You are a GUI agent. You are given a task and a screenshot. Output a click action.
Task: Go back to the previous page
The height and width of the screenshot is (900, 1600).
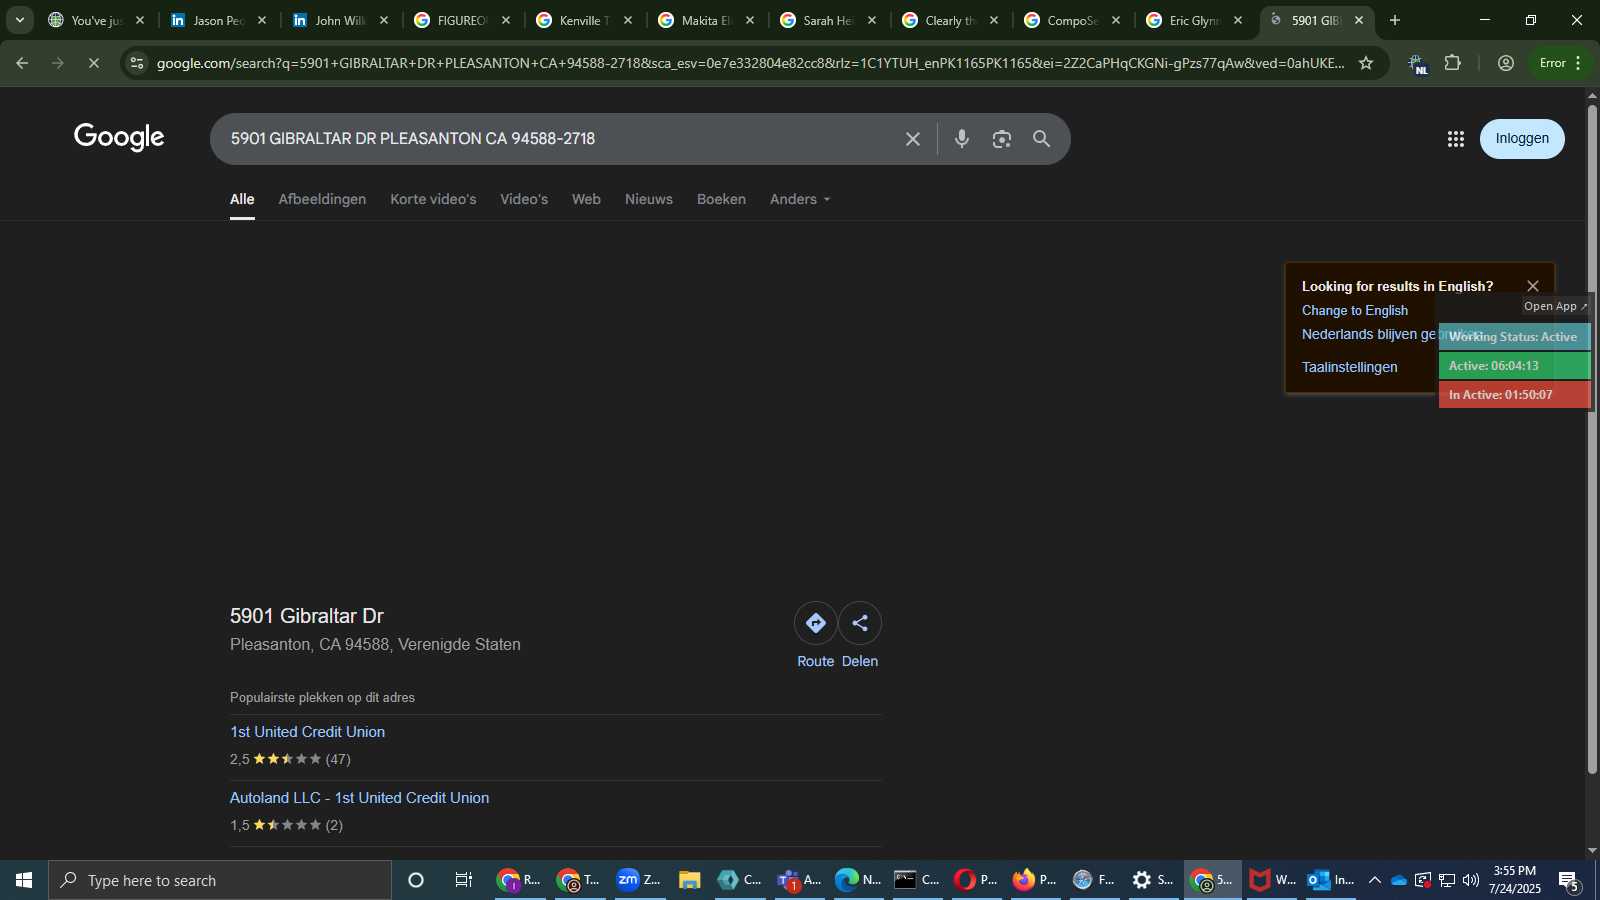click(22, 63)
